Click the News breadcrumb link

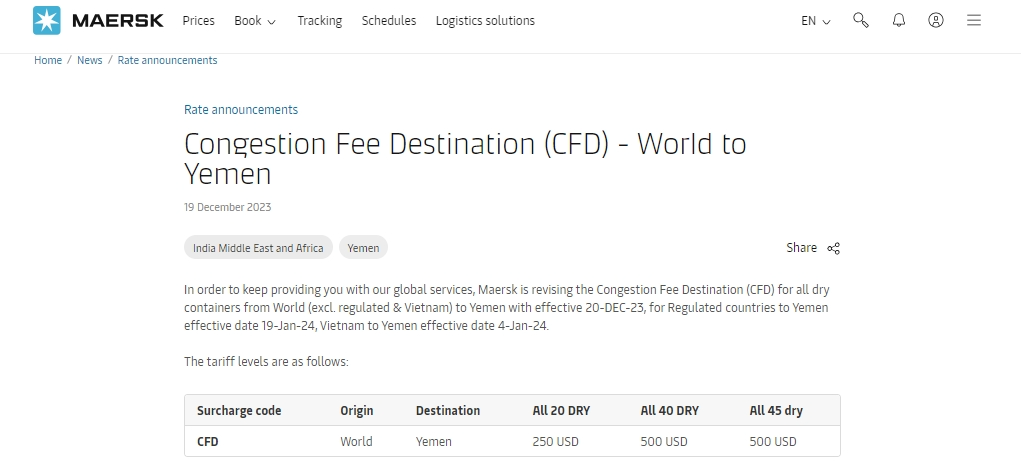90,60
